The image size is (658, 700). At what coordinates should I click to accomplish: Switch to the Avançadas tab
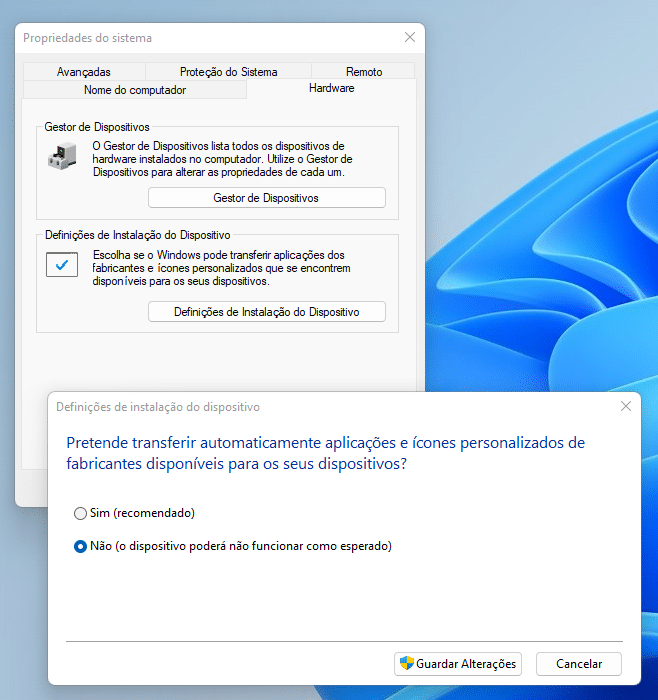coord(84,72)
